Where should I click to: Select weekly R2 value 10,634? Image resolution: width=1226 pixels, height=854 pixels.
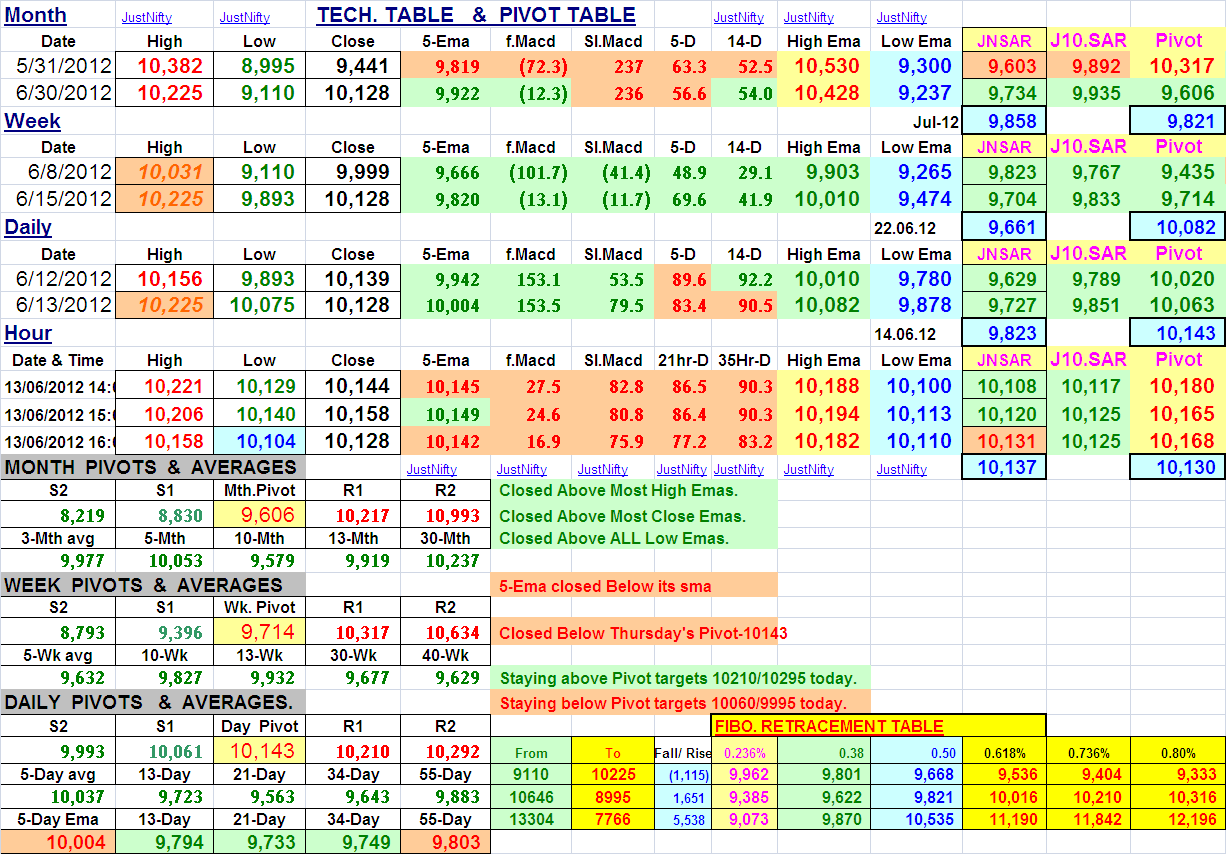446,632
